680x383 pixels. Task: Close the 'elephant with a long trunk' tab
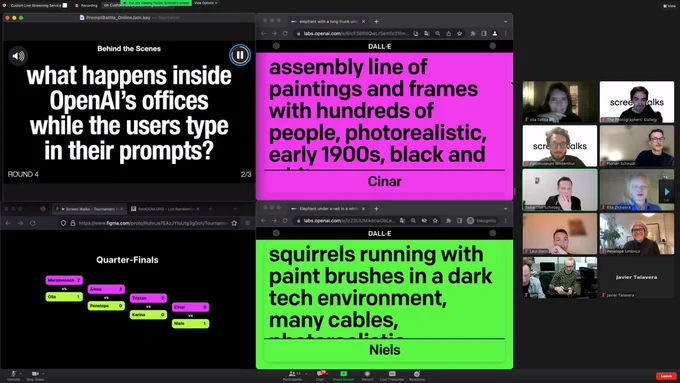click(363, 21)
